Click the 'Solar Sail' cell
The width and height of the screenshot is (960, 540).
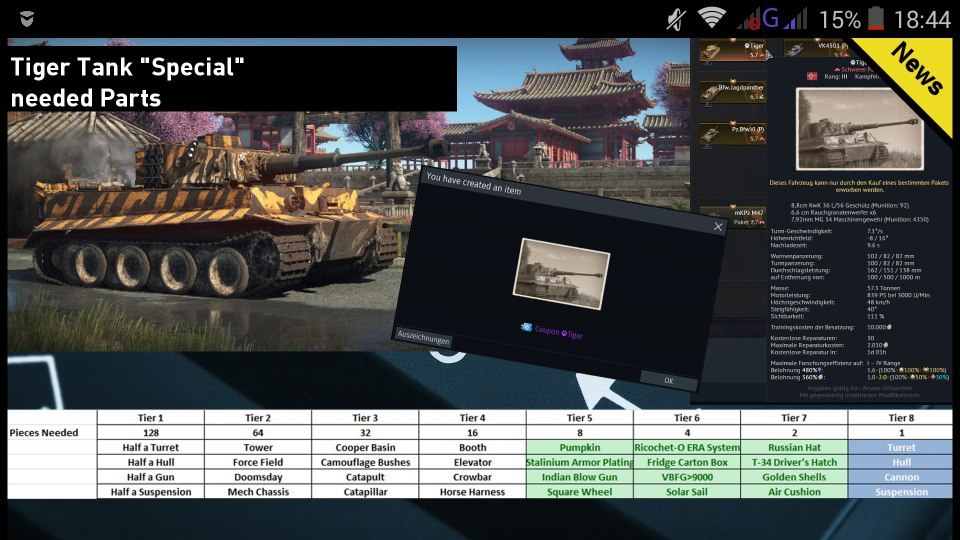click(x=687, y=492)
